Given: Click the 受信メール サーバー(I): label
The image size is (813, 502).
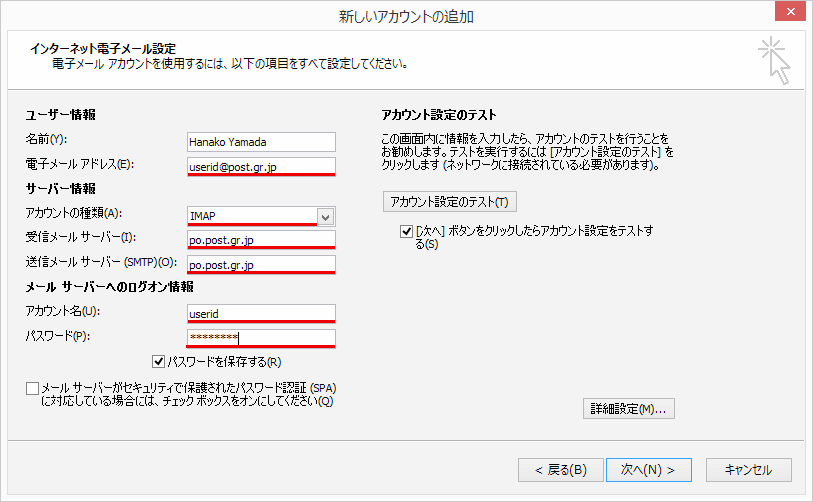Looking at the screenshot, I should click(x=81, y=237).
